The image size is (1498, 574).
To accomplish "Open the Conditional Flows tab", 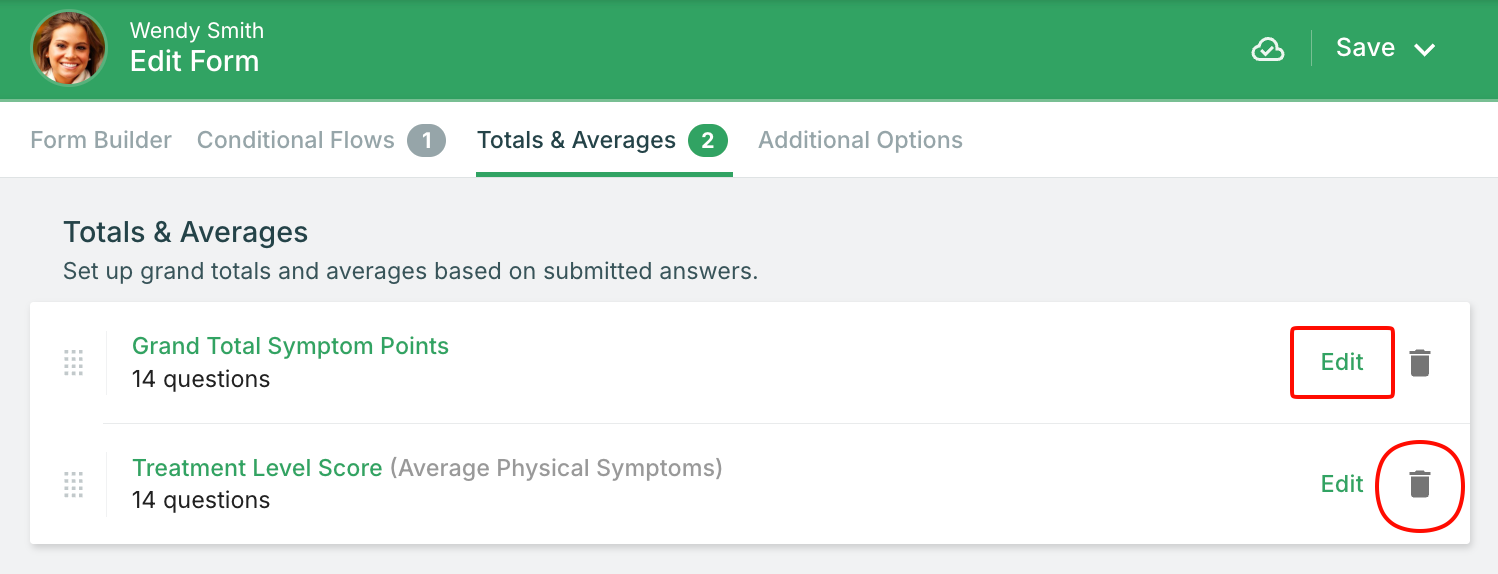I will 296,140.
